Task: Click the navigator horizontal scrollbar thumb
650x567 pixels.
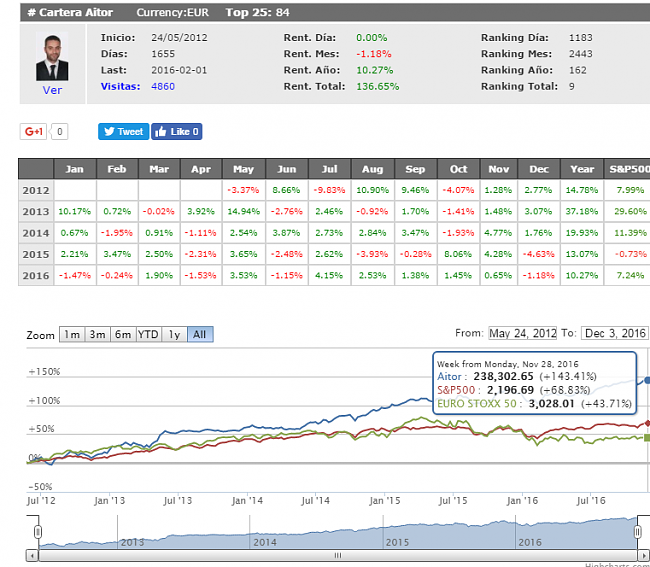Action: click(x=338, y=555)
